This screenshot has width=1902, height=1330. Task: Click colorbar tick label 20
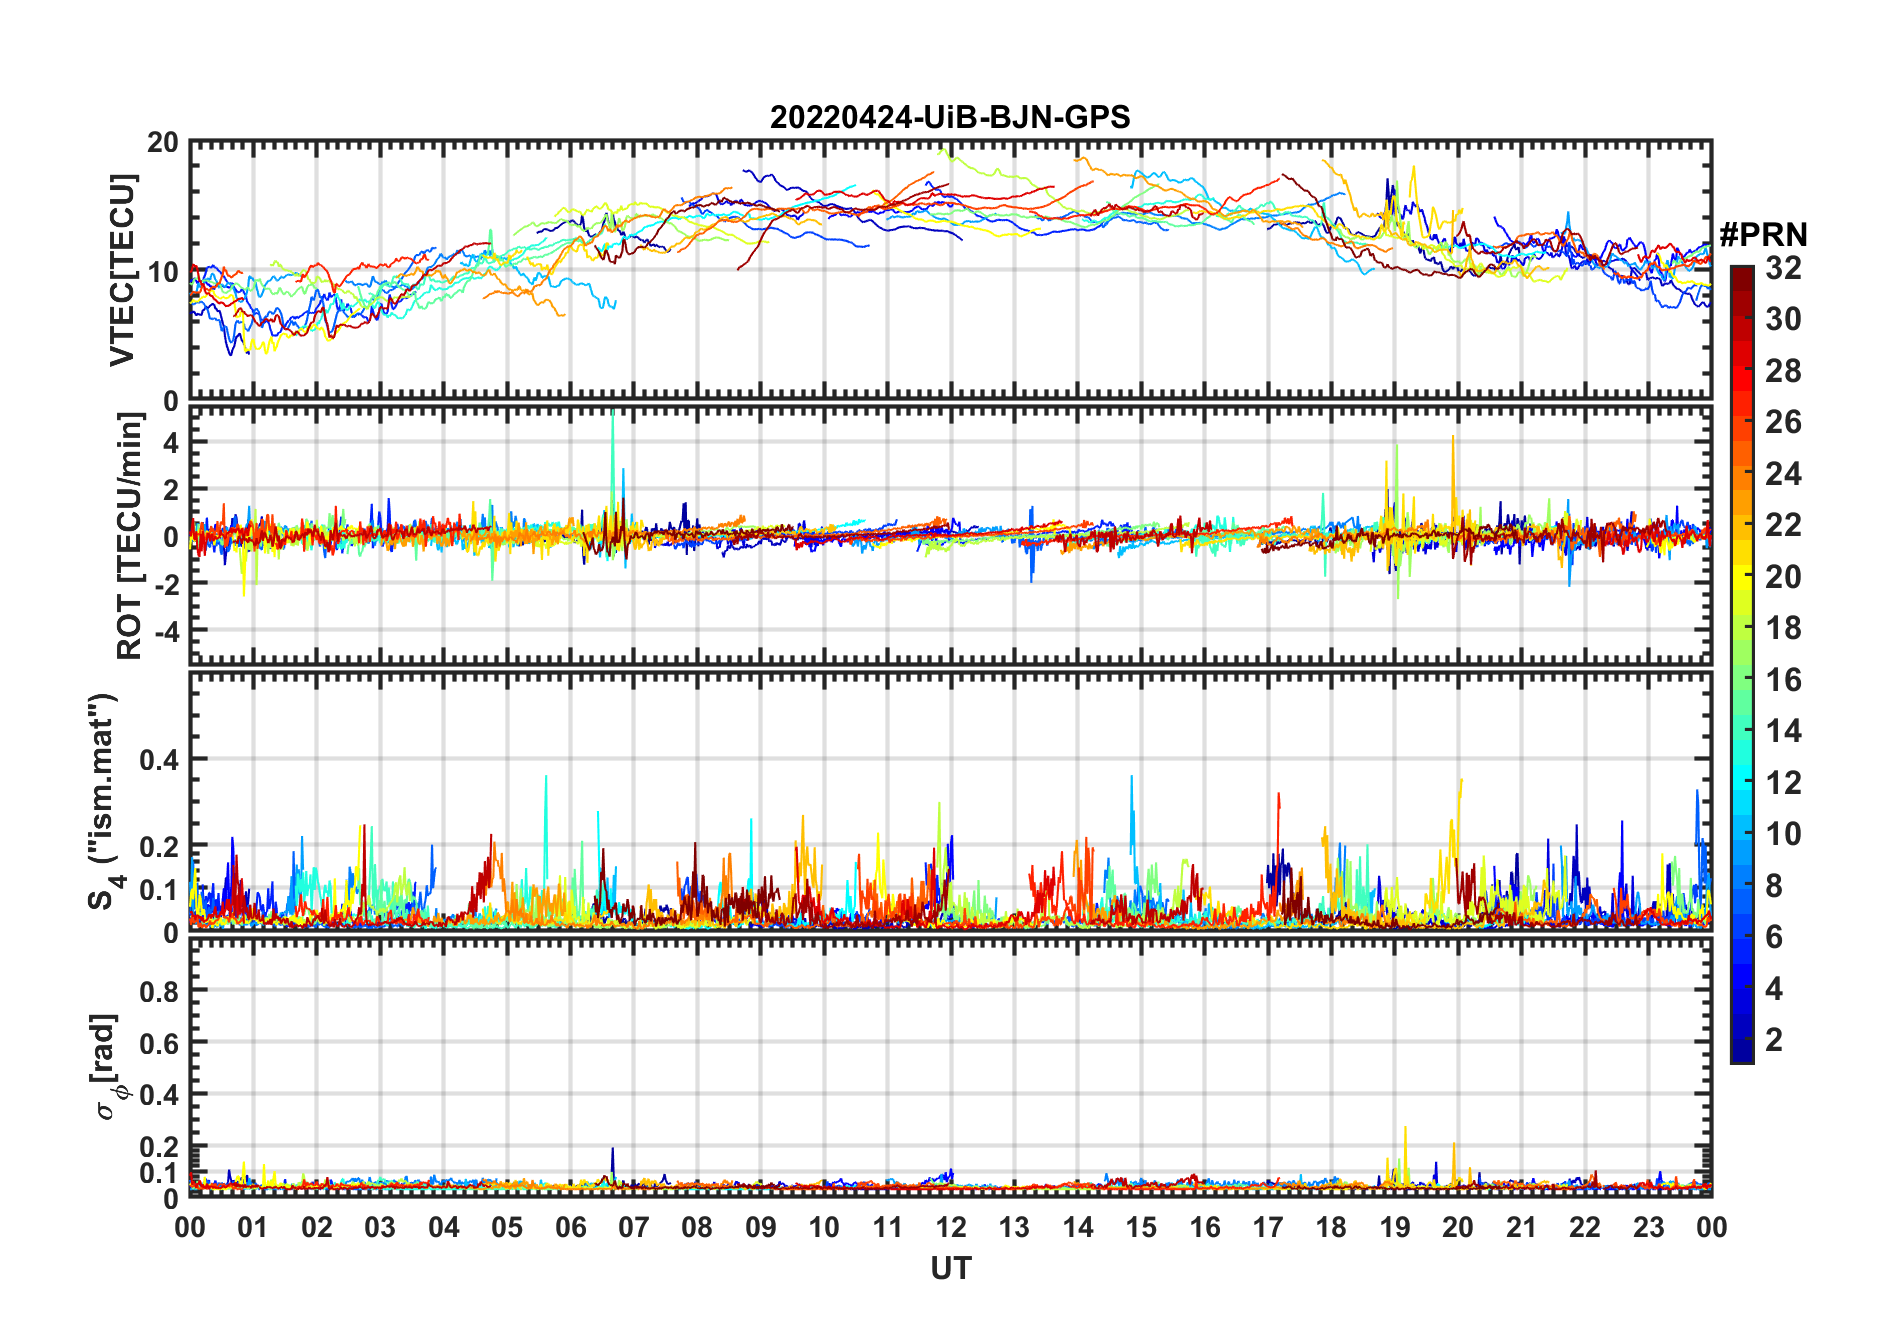pos(1783,577)
